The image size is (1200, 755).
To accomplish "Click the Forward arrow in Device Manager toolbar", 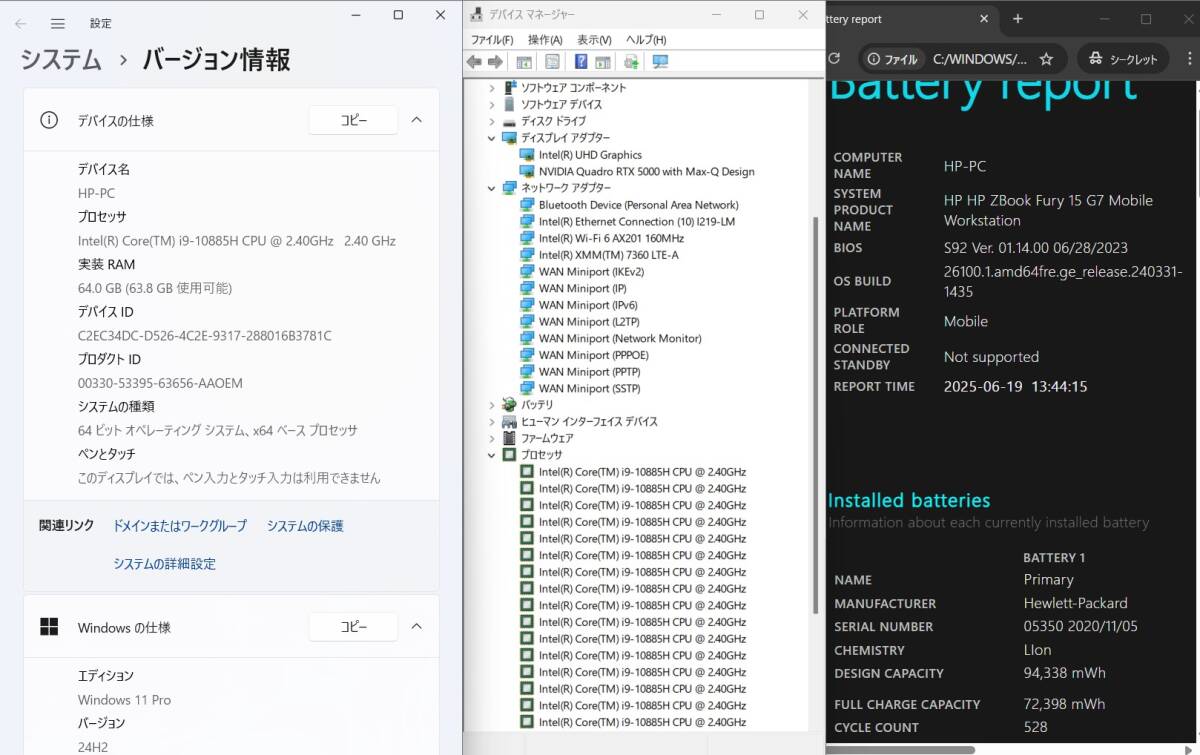I will point(495,62).
